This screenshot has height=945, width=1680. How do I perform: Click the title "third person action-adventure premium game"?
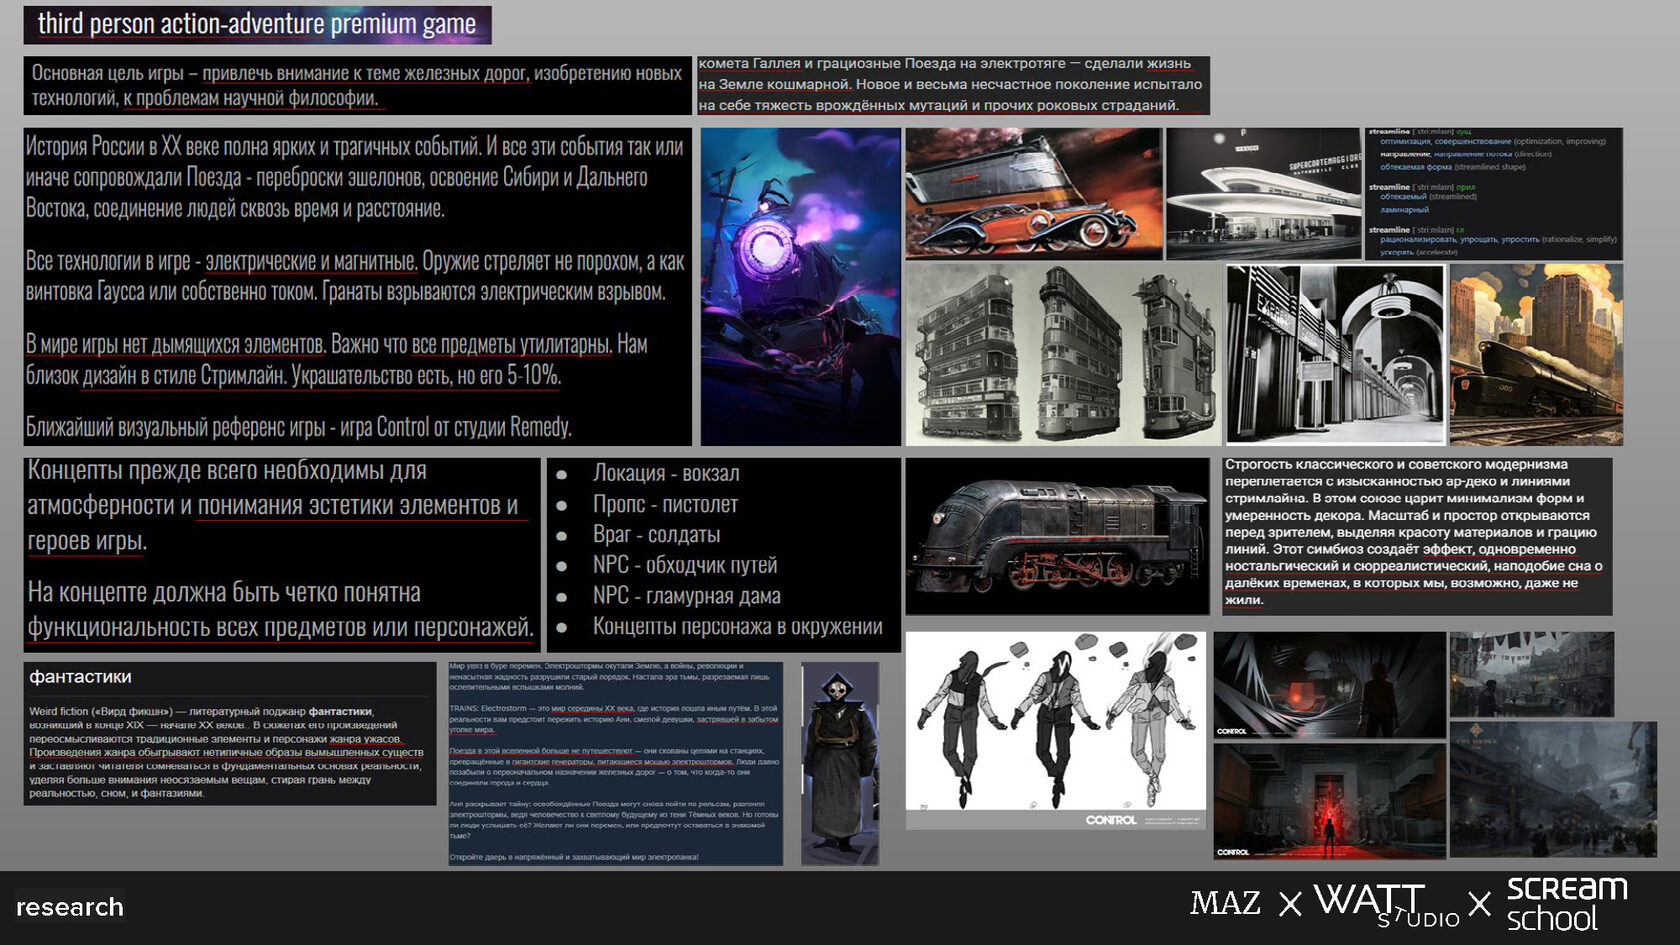pos(257,24)
